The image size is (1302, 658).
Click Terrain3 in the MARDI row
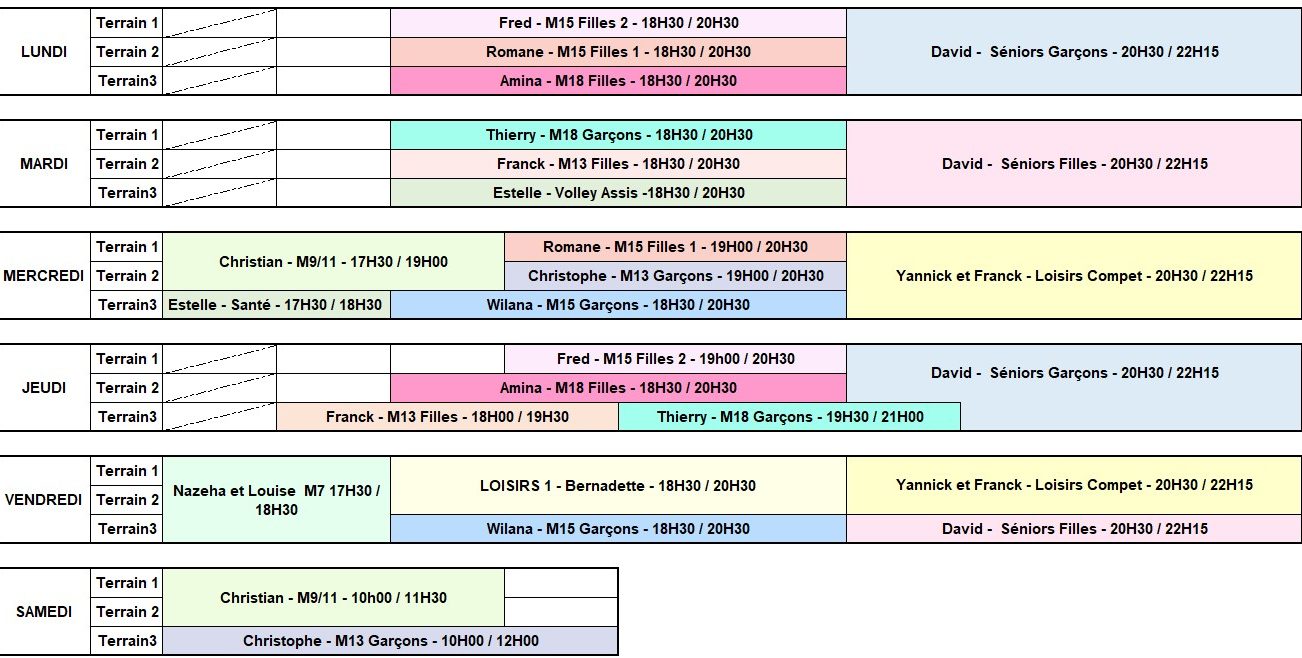(x=127, y=193)
